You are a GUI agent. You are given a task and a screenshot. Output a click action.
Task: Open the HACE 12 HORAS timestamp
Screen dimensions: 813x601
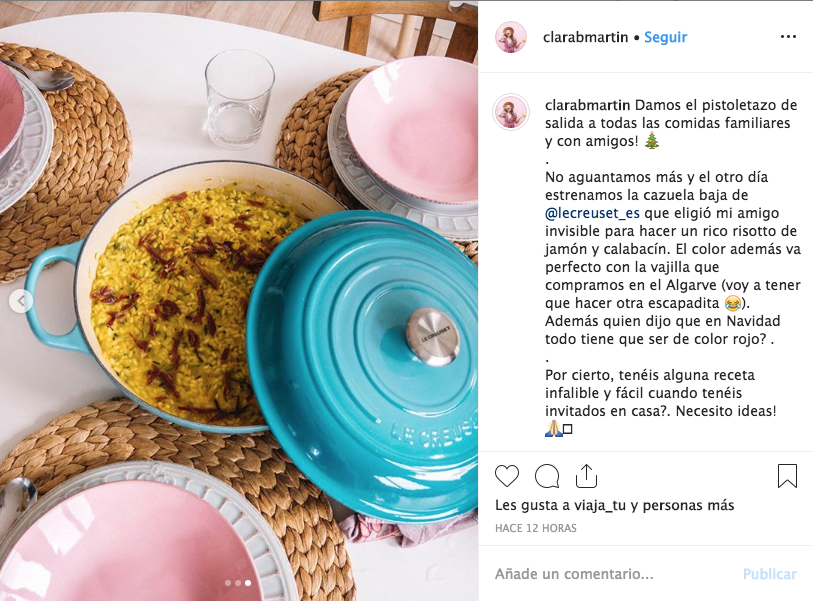(x=536, y=528)
